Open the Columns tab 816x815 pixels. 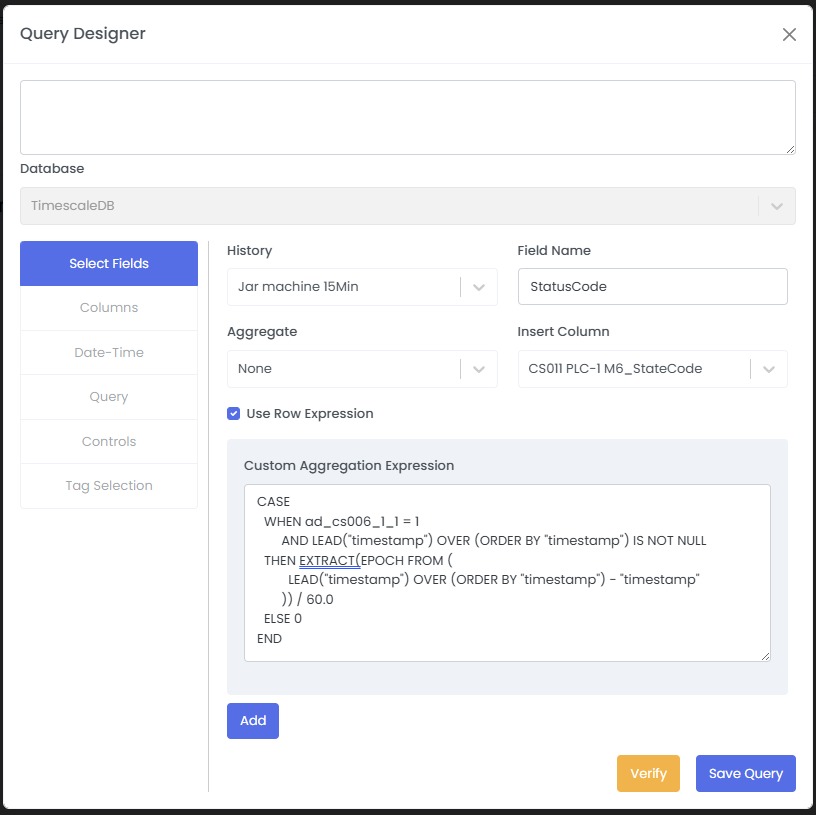point(109,308)
